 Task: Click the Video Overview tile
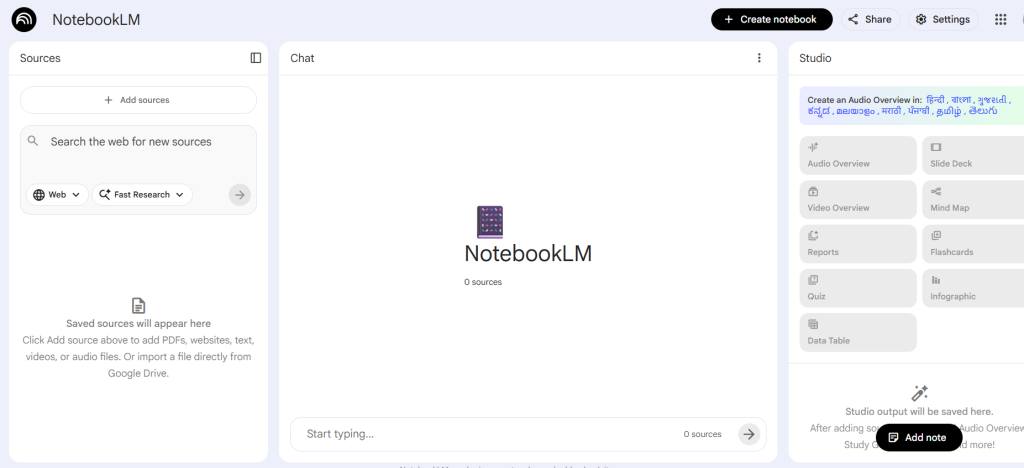pos(858,200)
